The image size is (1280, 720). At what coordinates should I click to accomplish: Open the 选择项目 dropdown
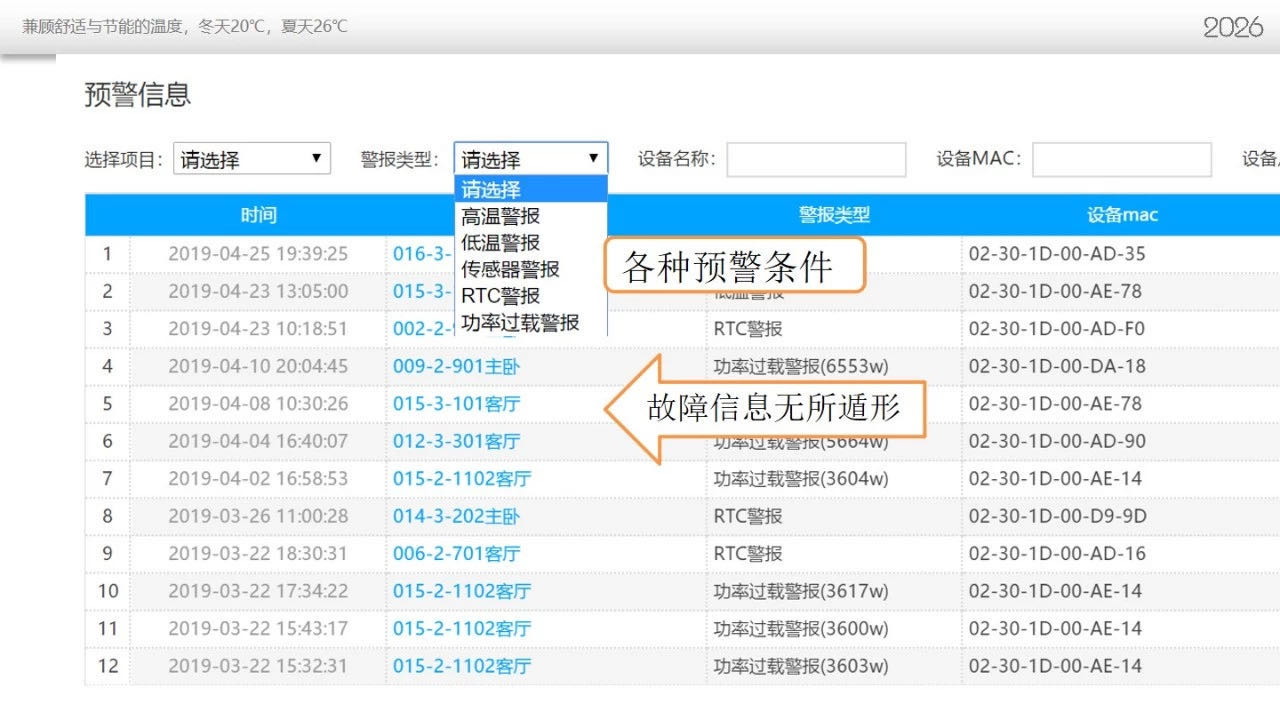[251, 159]
